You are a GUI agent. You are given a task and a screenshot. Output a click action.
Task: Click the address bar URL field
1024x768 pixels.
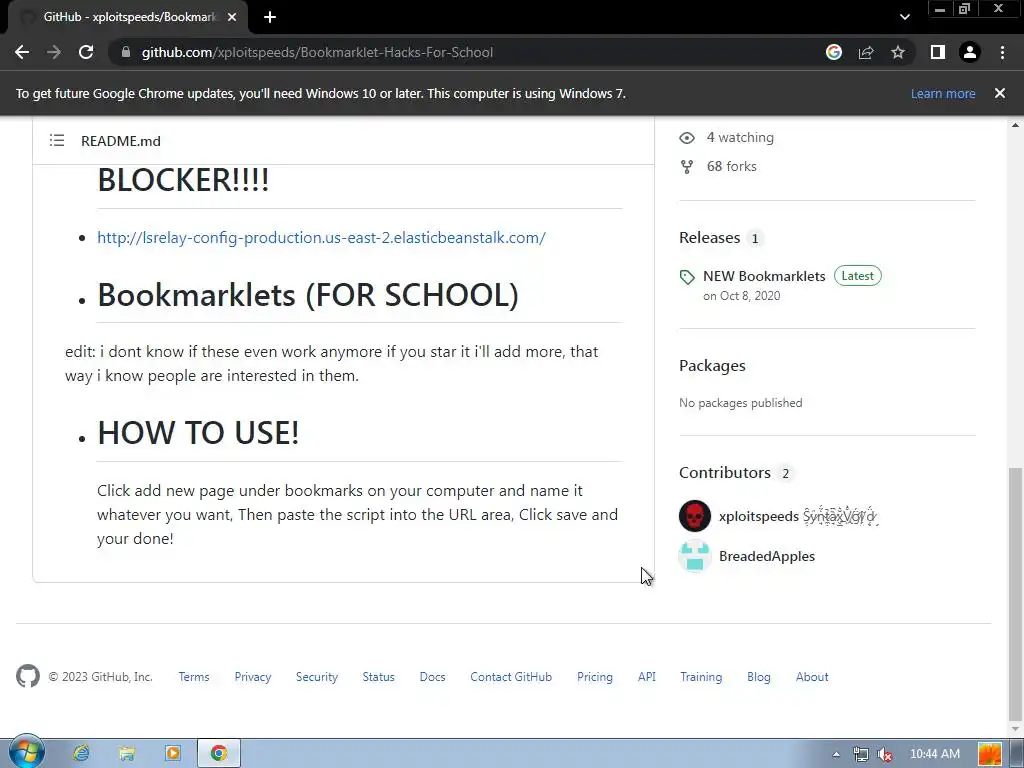[470, 52]
